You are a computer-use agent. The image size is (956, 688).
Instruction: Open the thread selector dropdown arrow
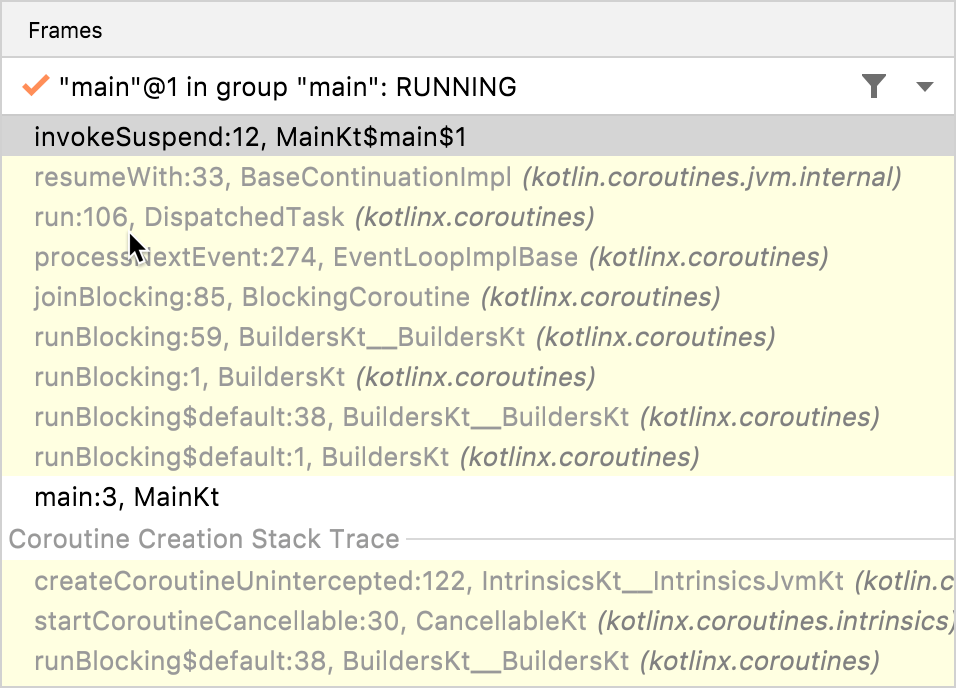click(924, 87)
